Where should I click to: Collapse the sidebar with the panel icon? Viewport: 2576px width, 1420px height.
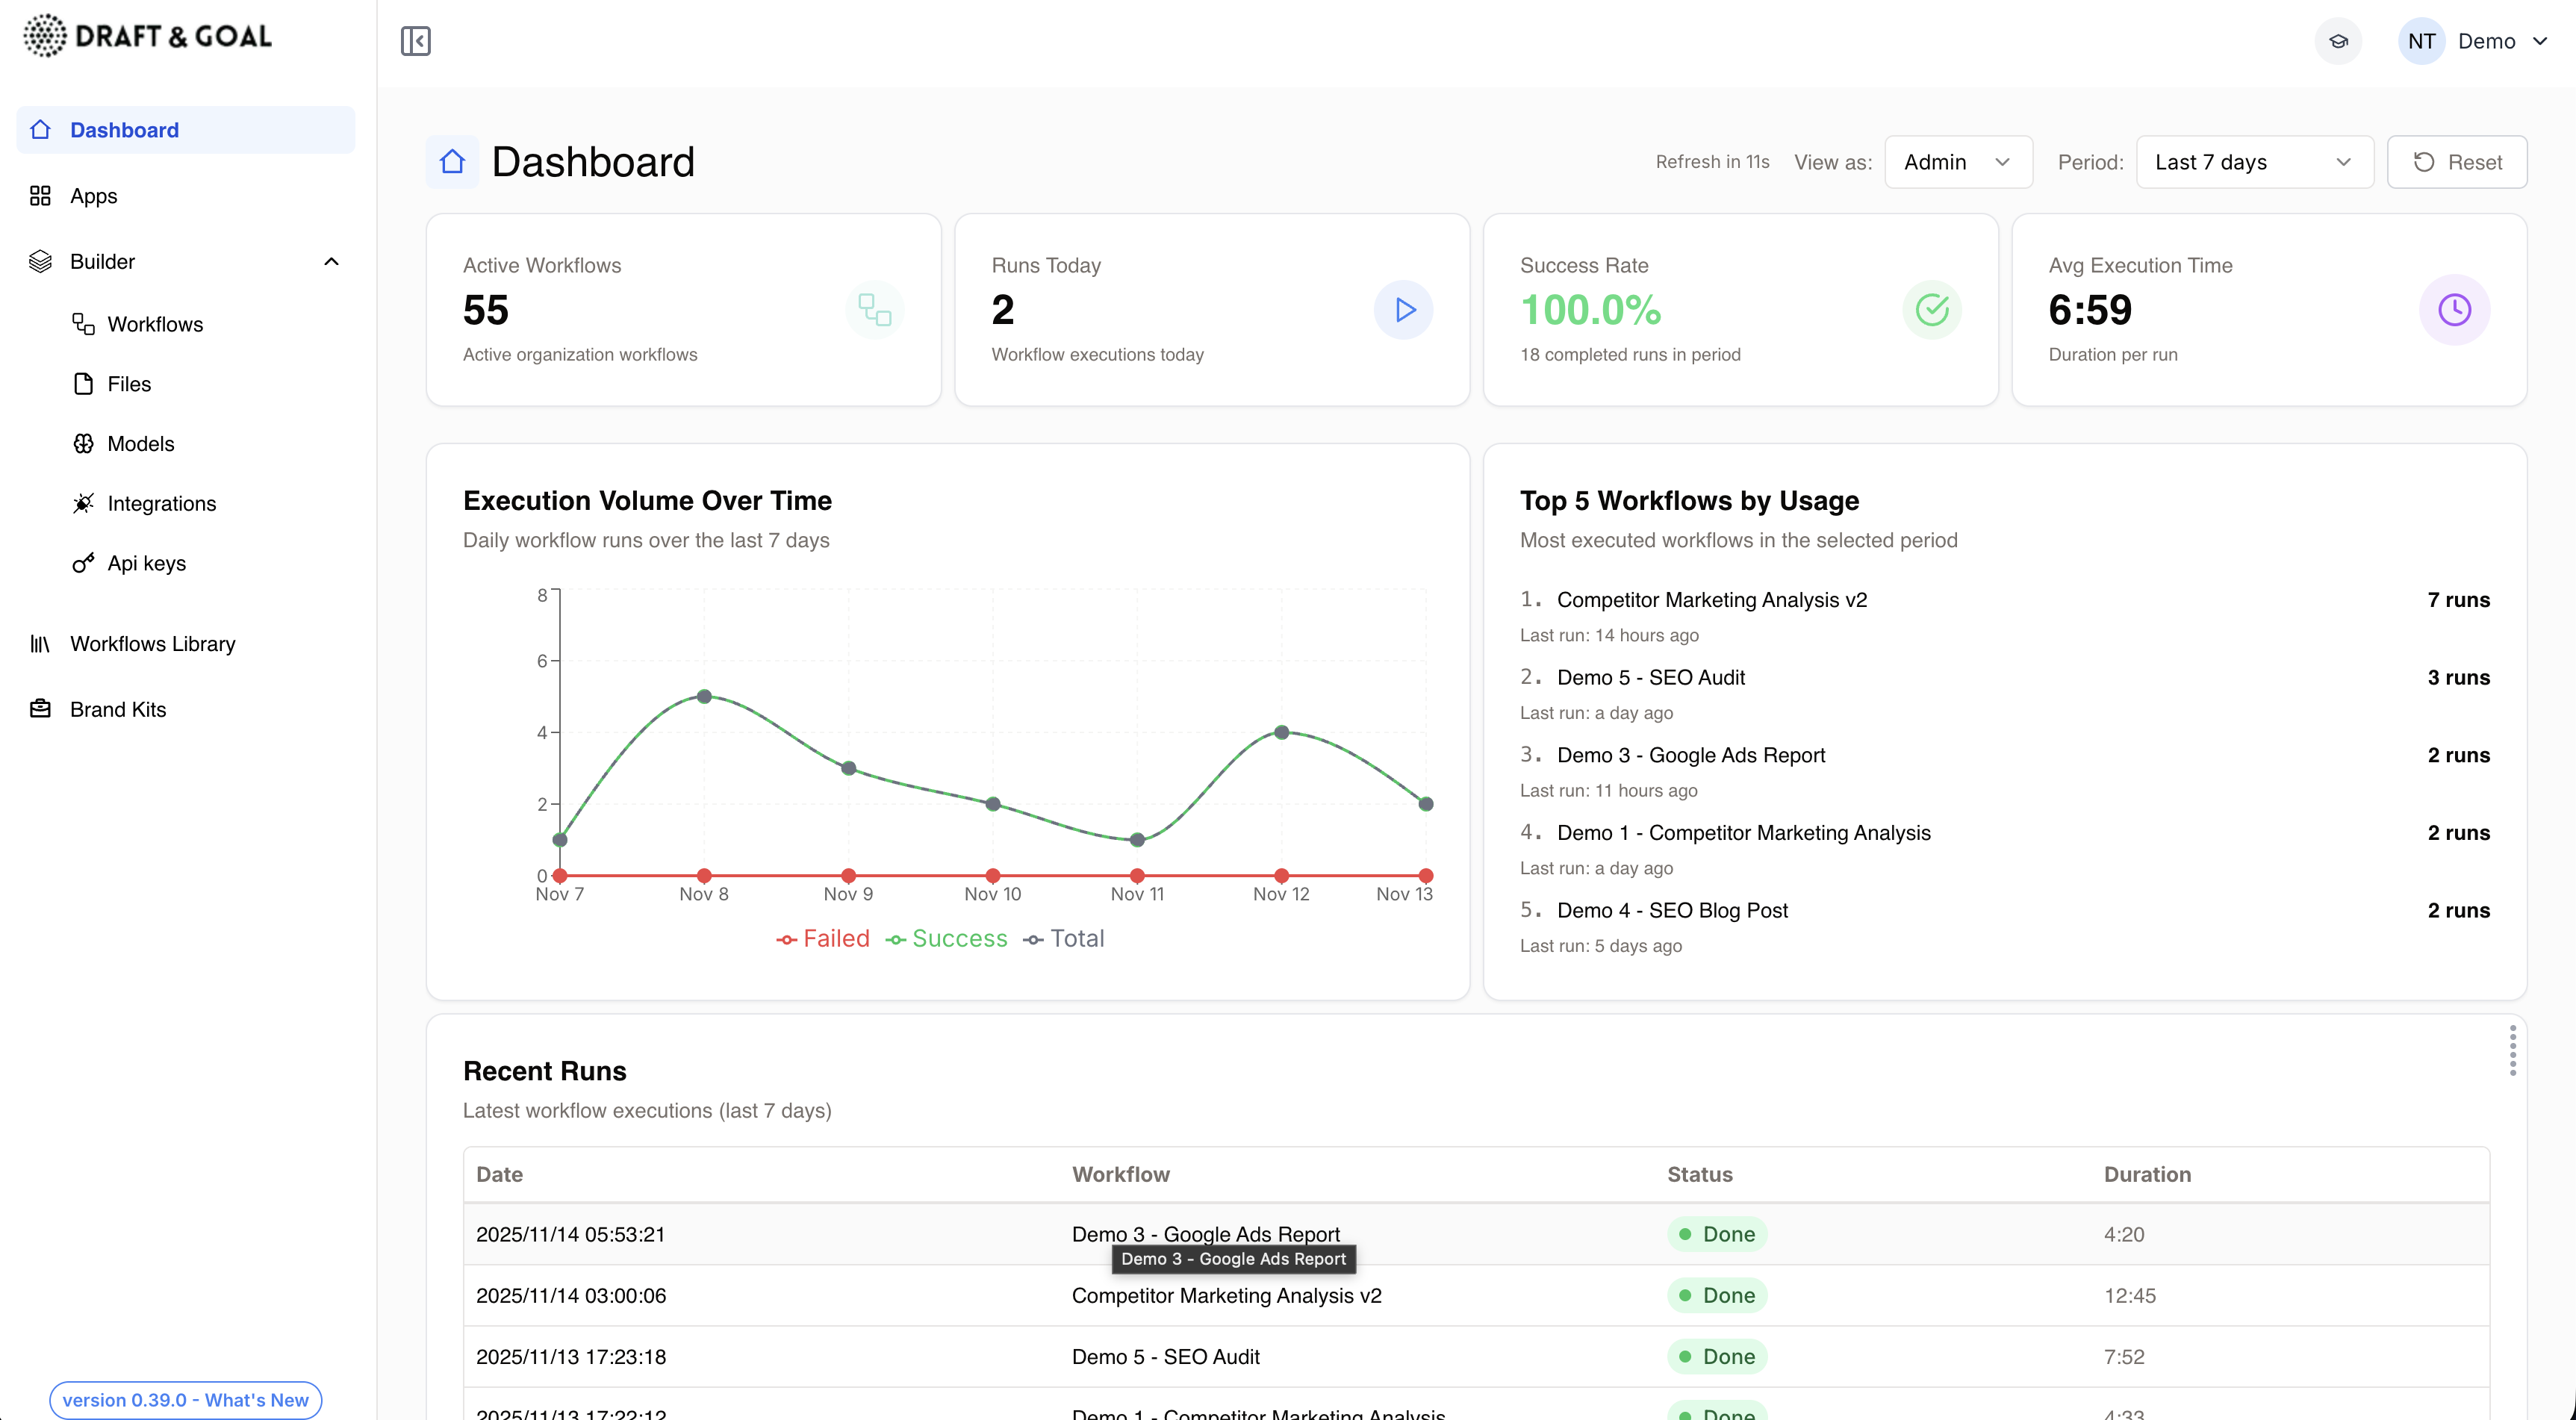click(415, 41)
